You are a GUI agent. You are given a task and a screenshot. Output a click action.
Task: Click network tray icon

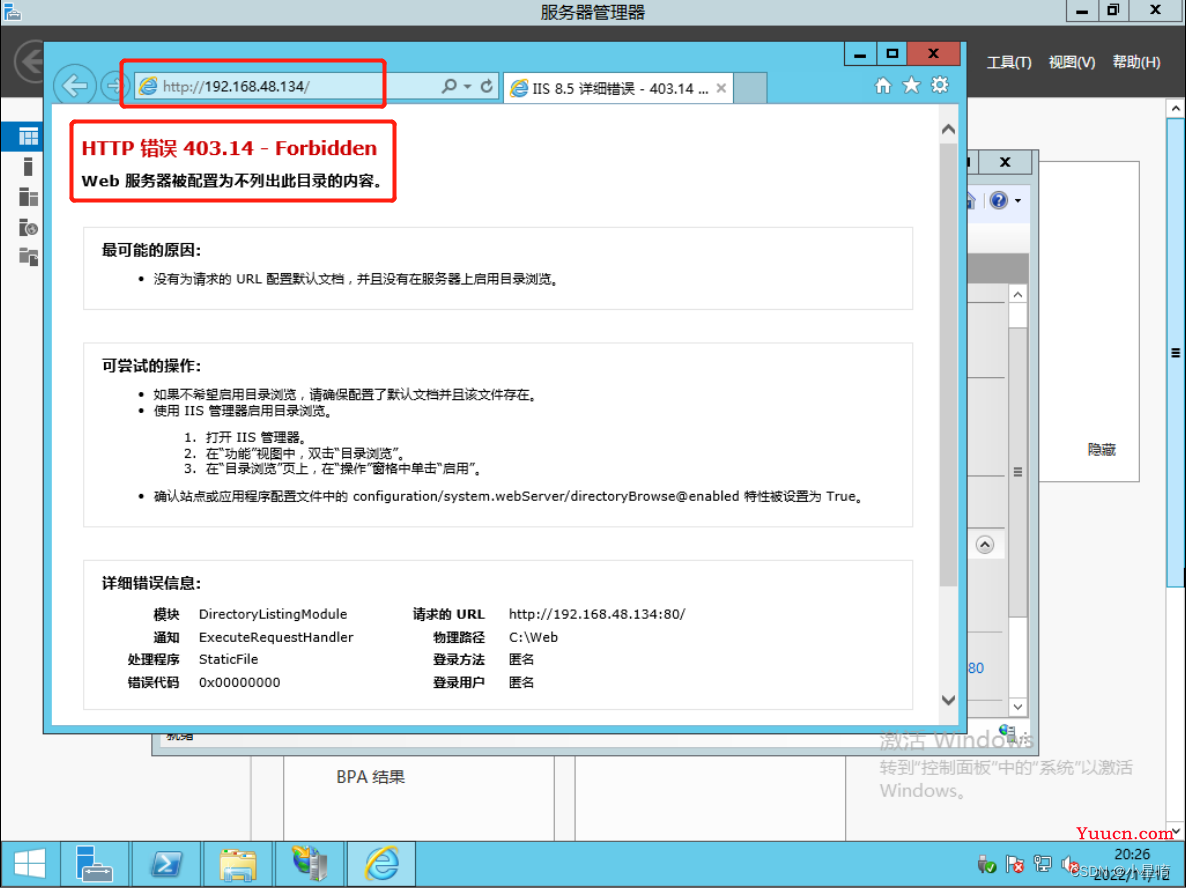click(x=1042, y=864)
